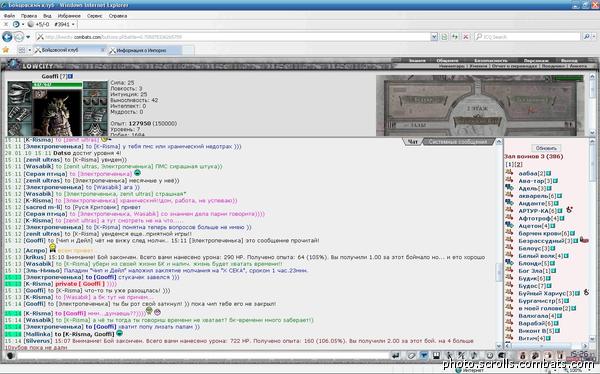Expand the address bar URL dropdown

[434, 37]
